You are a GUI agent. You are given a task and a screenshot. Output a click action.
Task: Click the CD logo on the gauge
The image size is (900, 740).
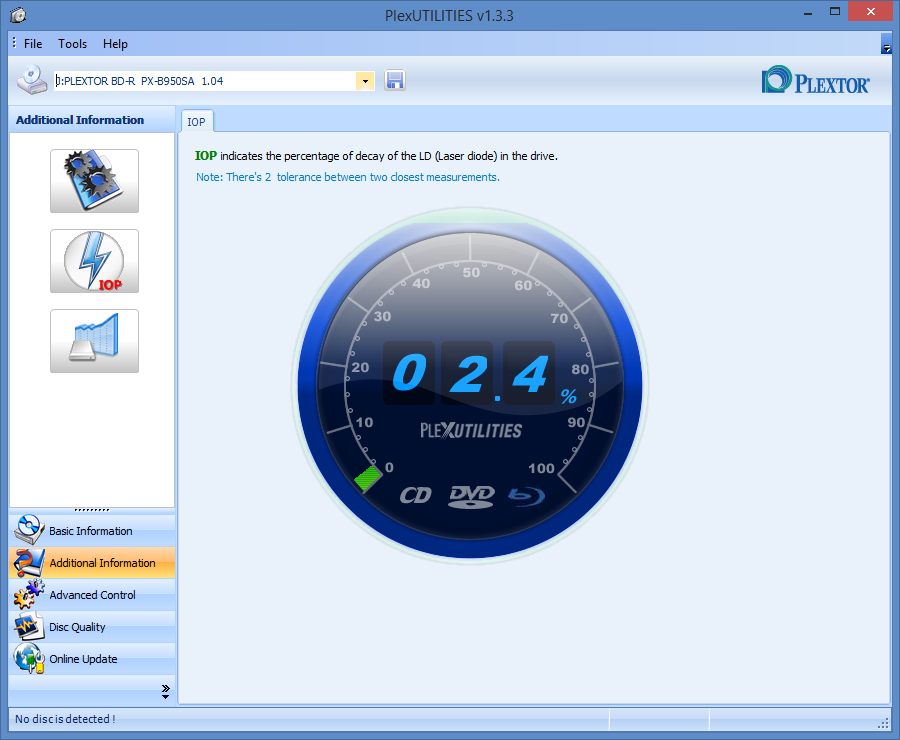pyautogui.click(x=416, y=495)
